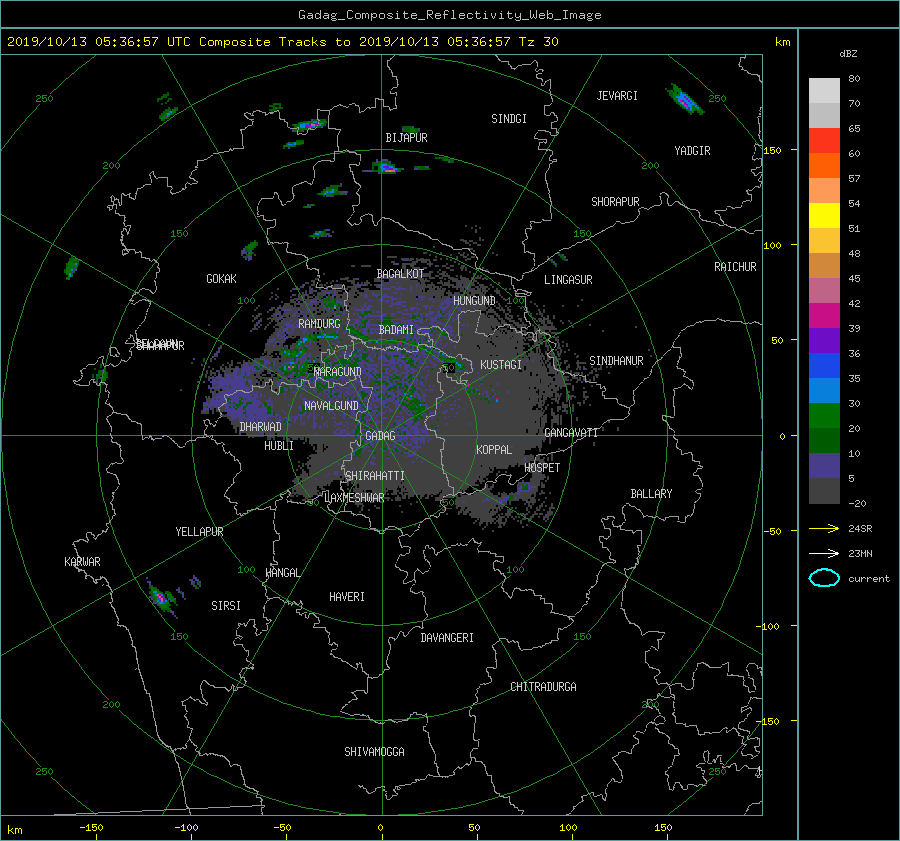Screen dimensions: 900x841
Task: Click the DHARWAD city label
Action: pyautogui.click(x=261, y=427)
